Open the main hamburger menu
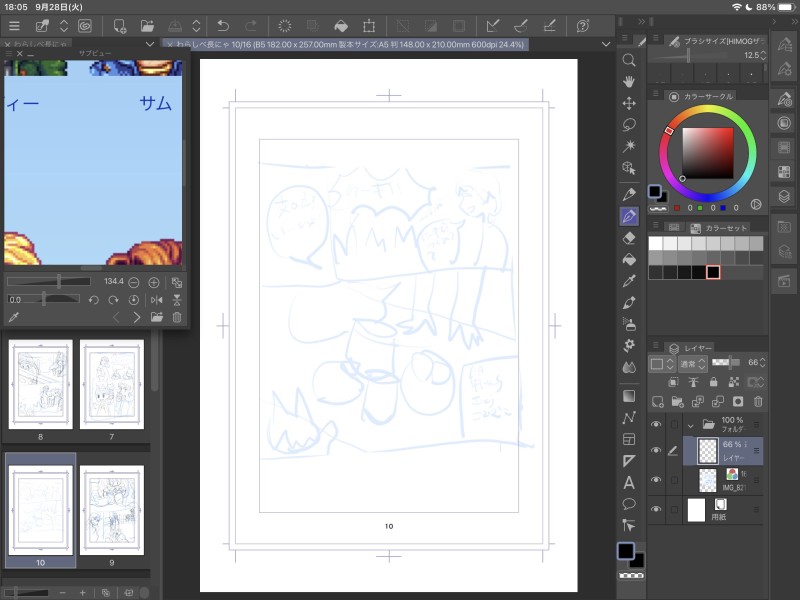 pyautogui.click(x=14, y=25)
